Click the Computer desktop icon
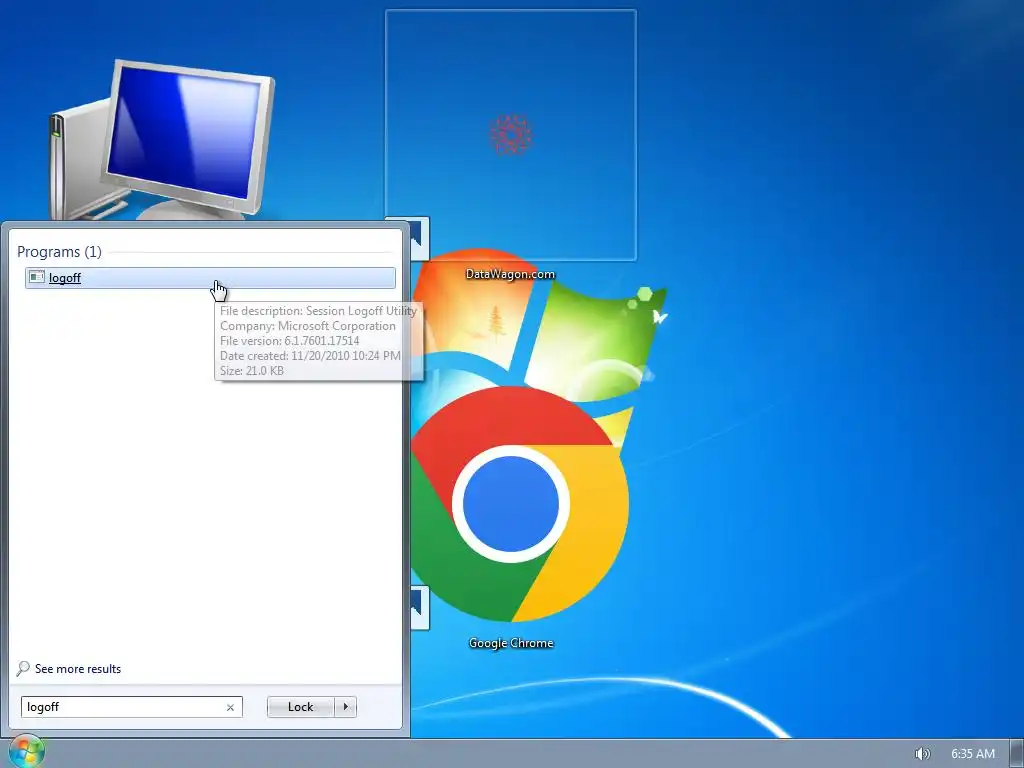The width and height of the screenshot is (1024, 768). [x=162, y=140]
